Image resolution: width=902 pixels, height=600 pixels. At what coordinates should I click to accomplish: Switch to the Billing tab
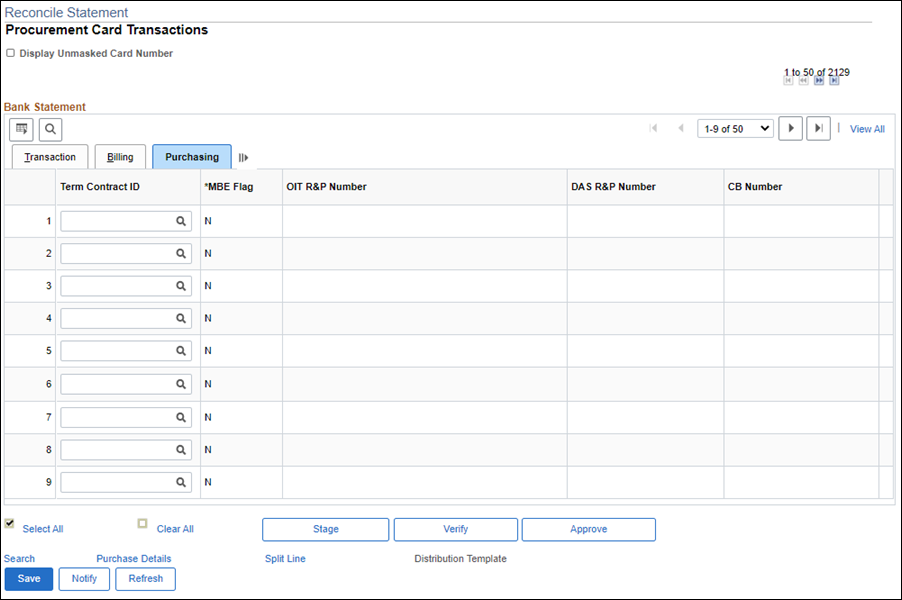(120, 157)
